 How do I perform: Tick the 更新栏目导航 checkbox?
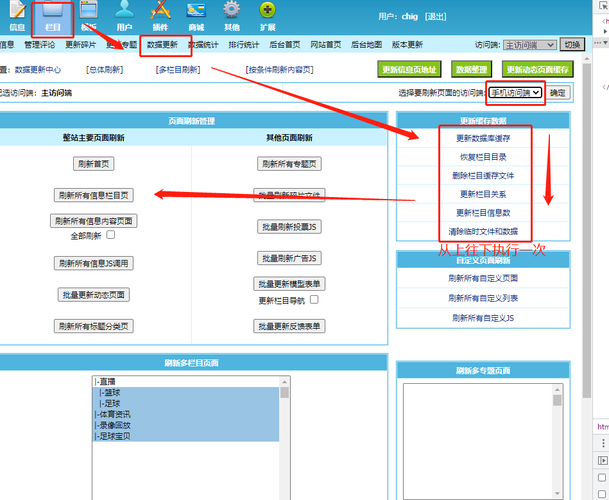coord(314,300)
